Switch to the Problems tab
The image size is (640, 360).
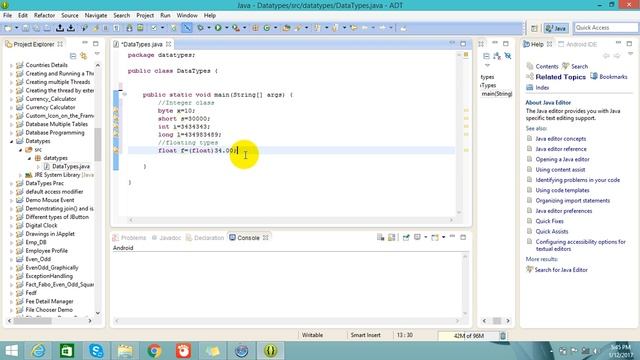click(x=129, y=238)
